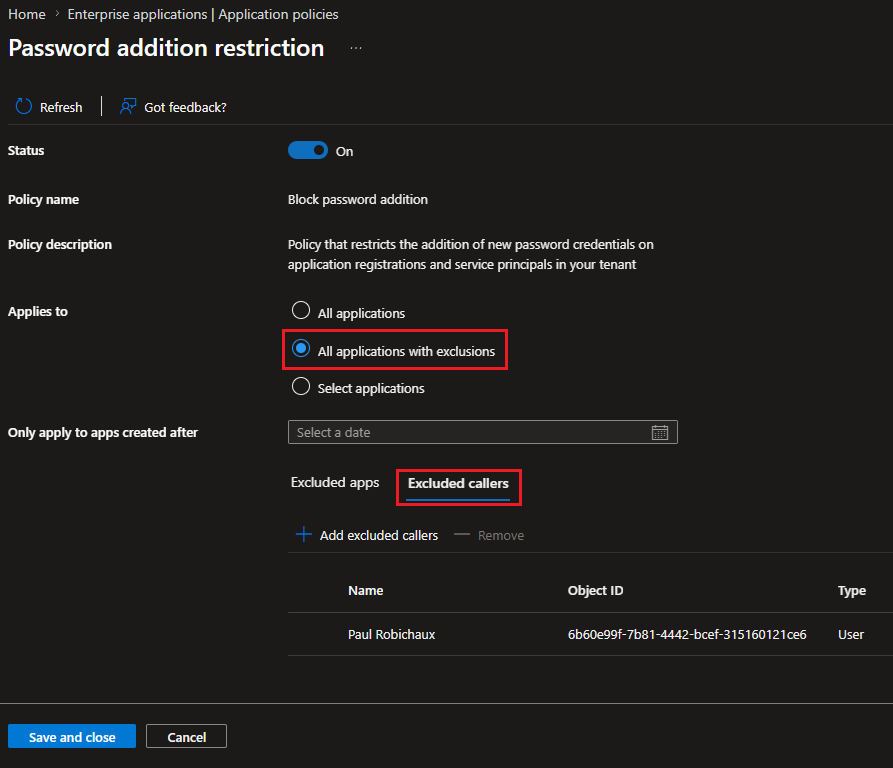Image resolution: width=893 pixels, height=768 pixels.
Task: Sort by the Name column header
Action: click(x=366, y=590)
